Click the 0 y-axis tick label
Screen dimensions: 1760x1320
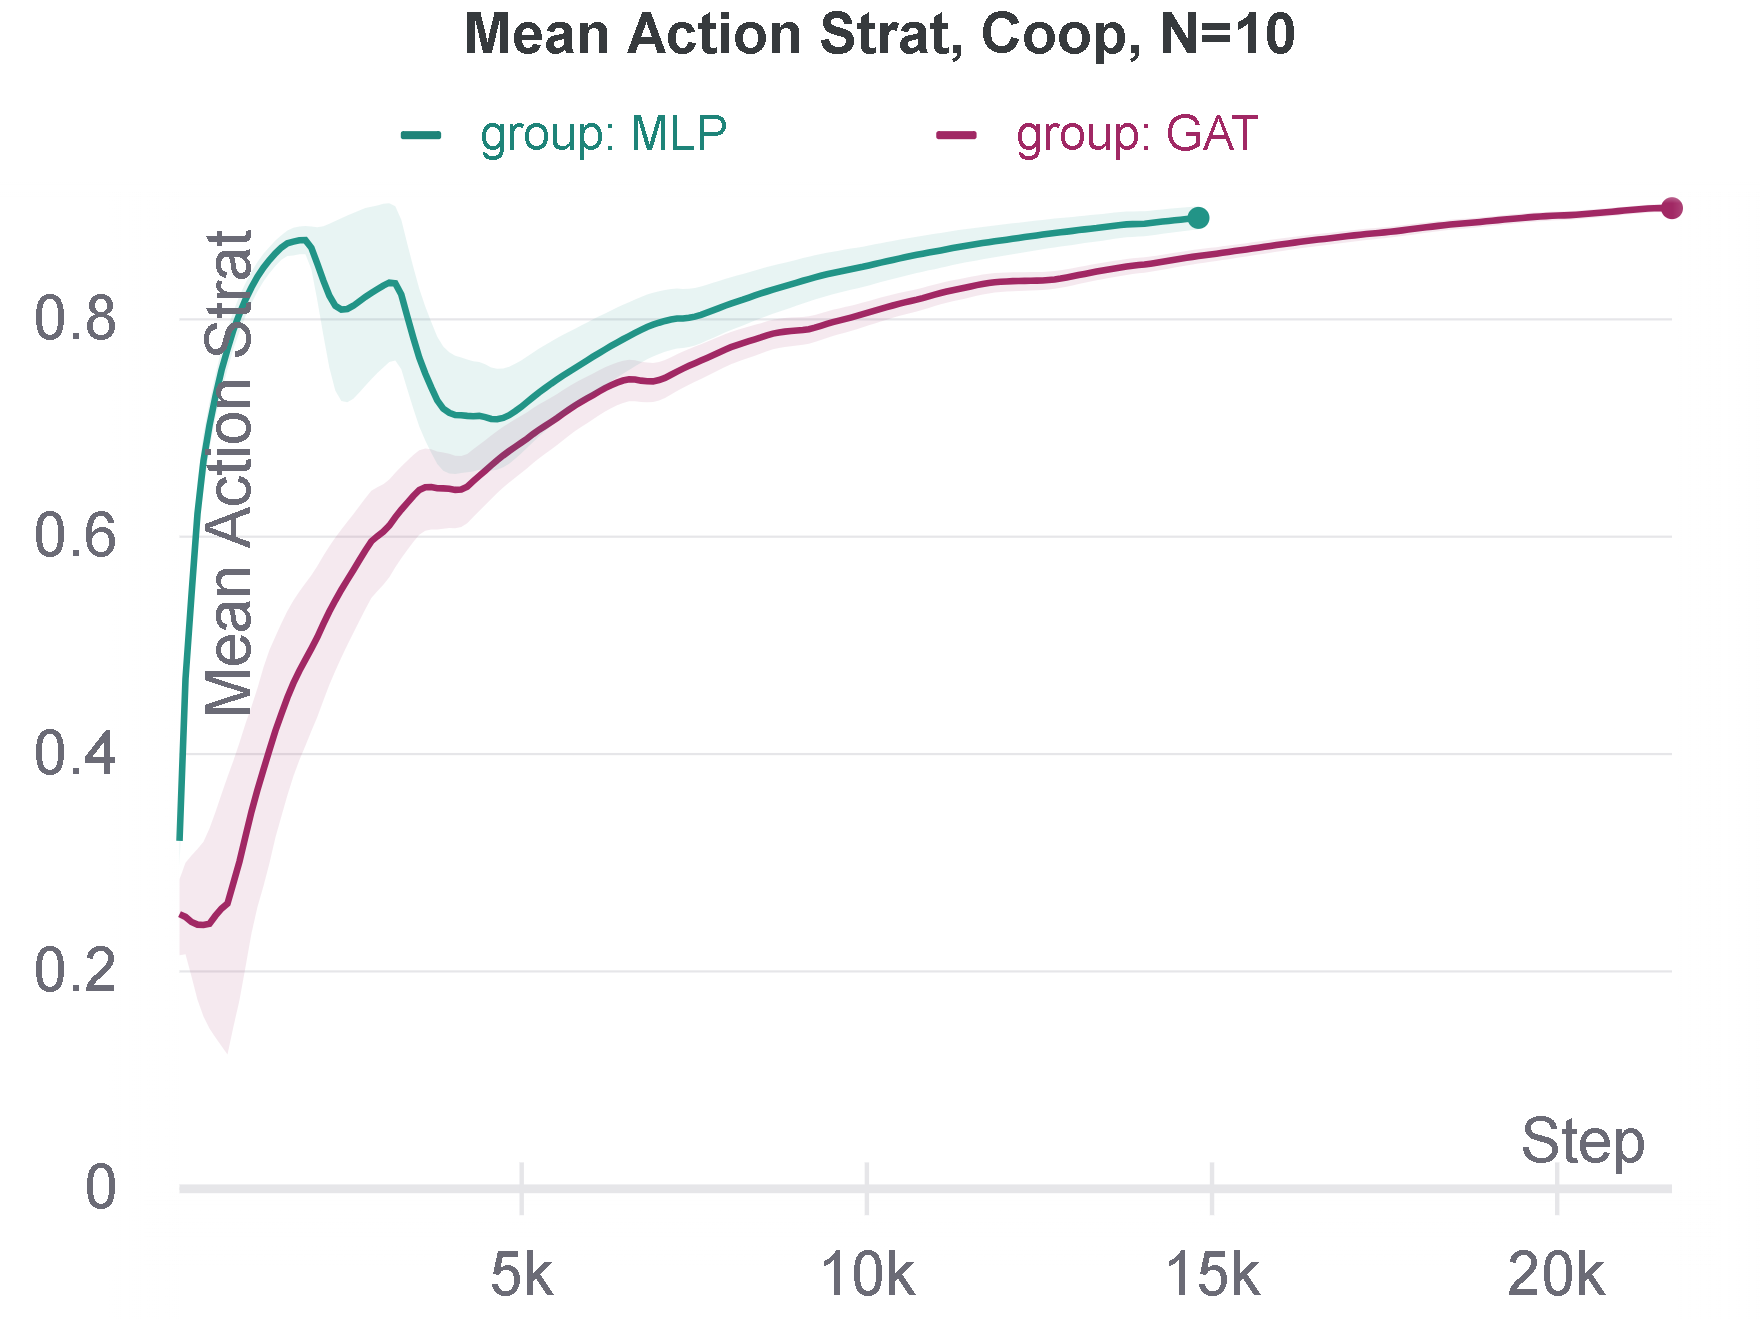(100, 1188)
